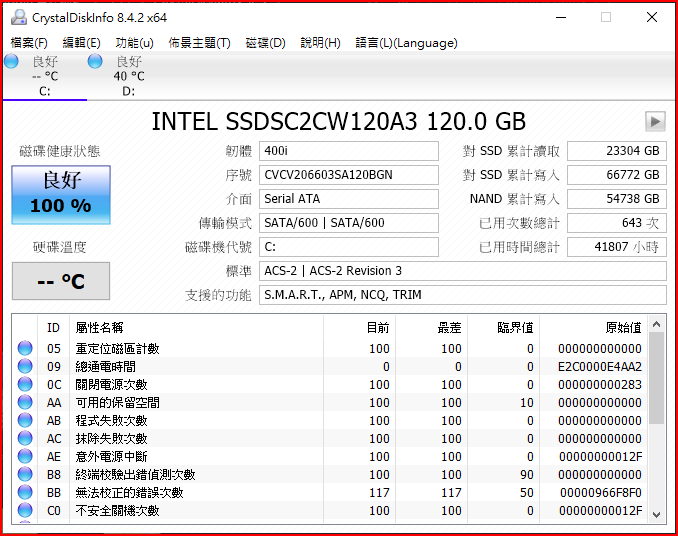Click the ID column header
678x536 pixels.
pyautogui.click(x=54, y=328)
